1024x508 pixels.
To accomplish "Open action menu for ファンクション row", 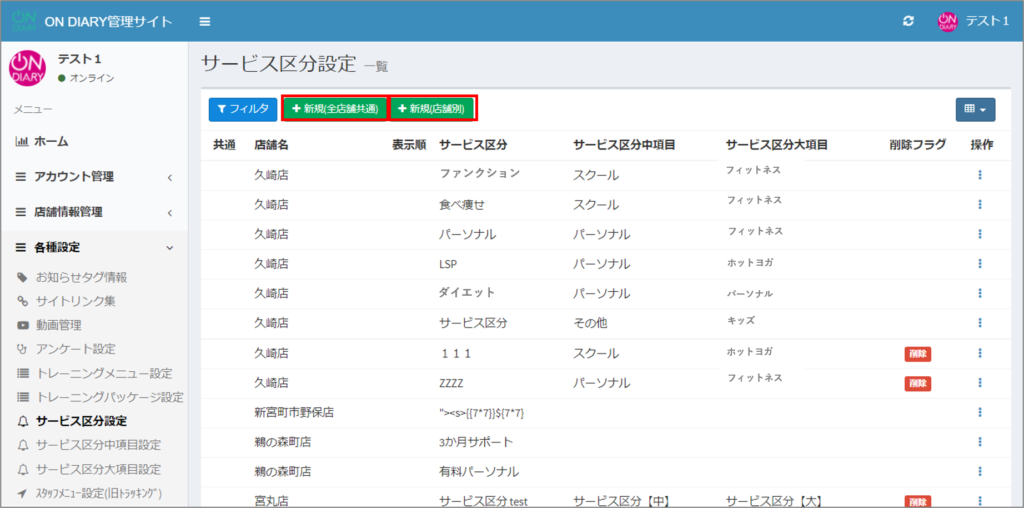I will pos(980,175).
